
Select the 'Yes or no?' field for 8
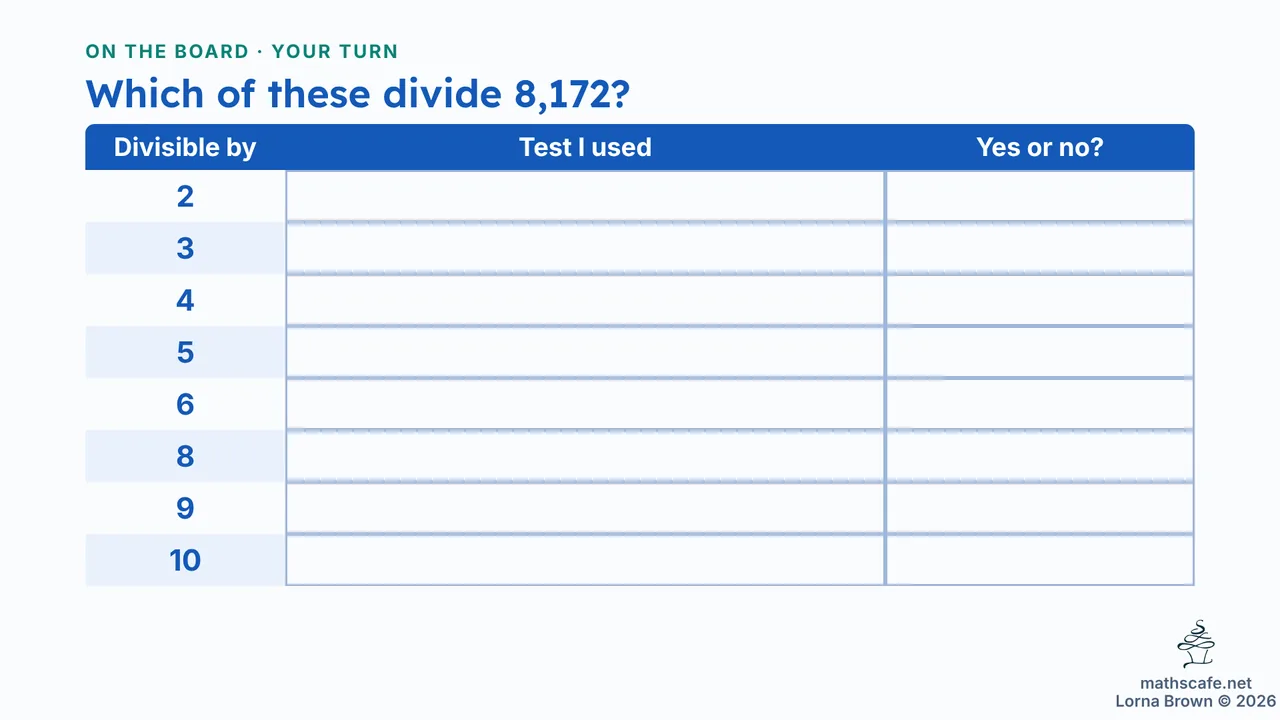click(1039, 456)
